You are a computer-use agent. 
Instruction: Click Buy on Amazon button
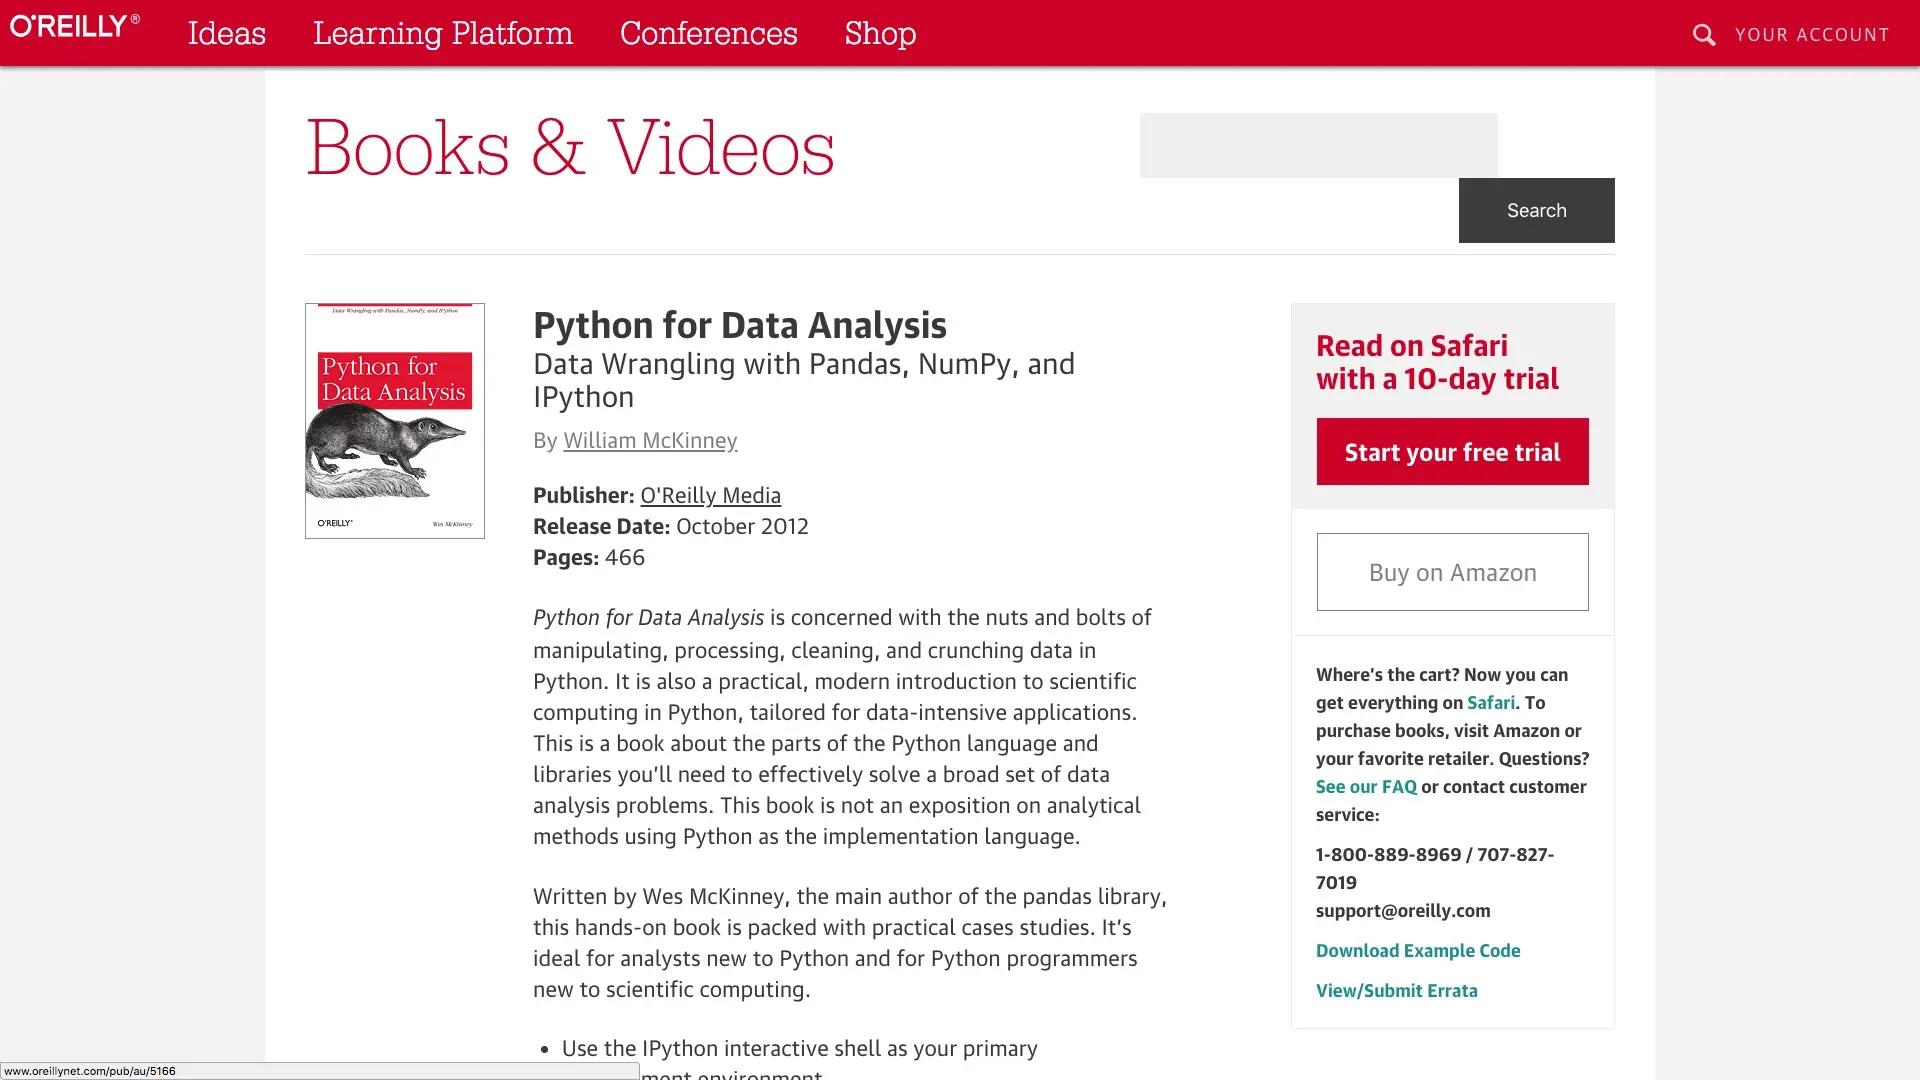coord(1452,572)
